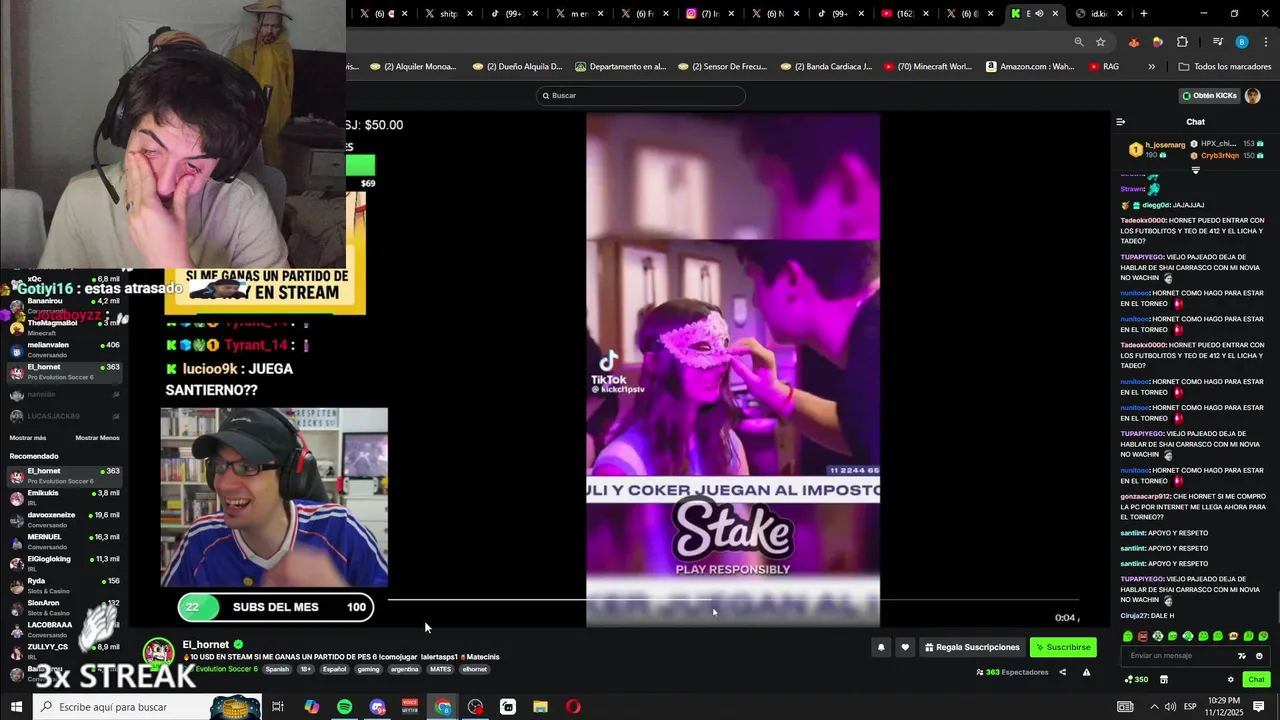Click the share icon next to viewers
The image size is (1280, 720).
(x=1062, y=672)
